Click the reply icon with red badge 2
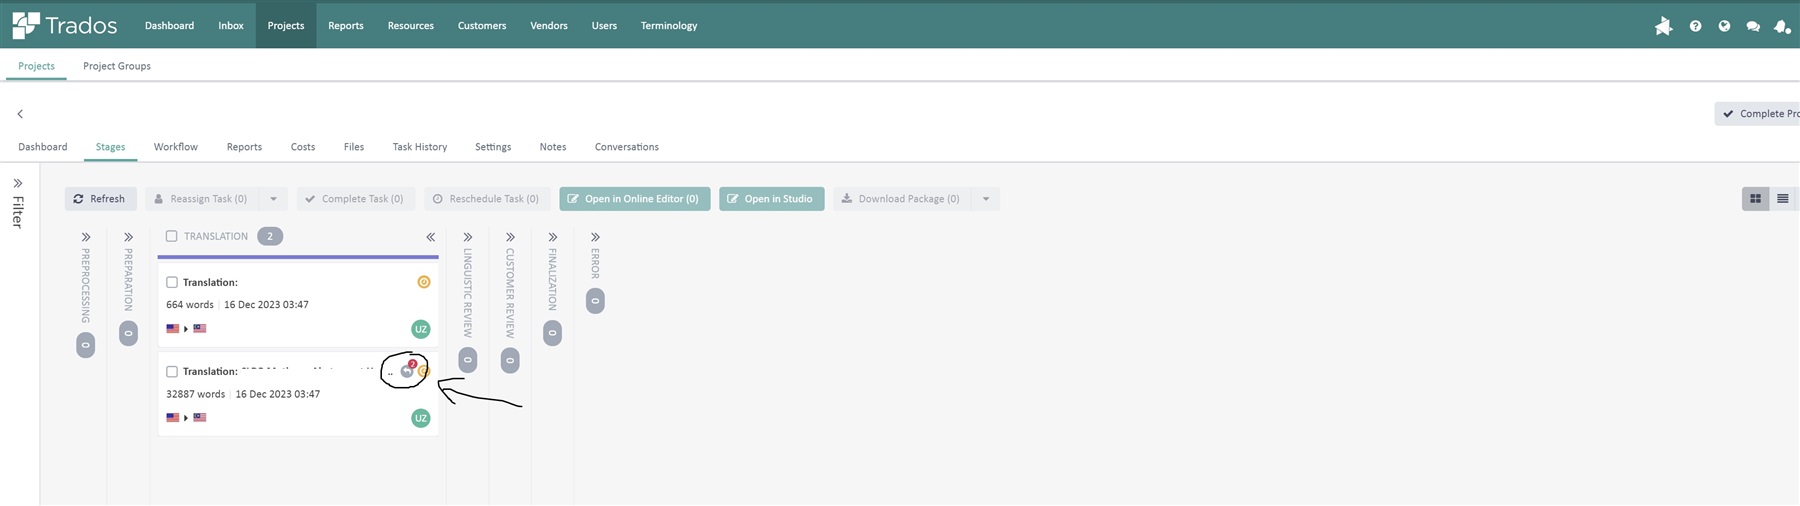Viewport: 1800px width, 506px height. click(407, 370)
